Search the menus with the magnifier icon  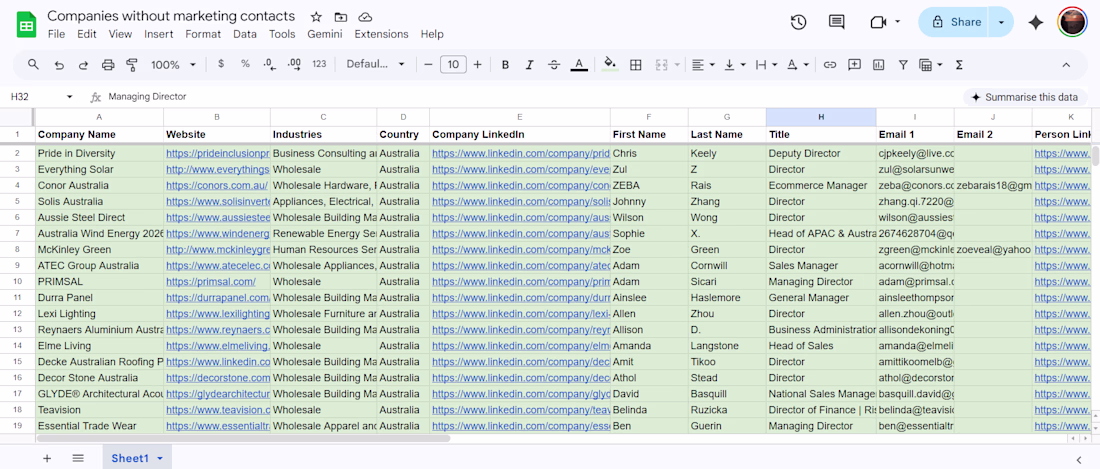(x=34, y=64)
